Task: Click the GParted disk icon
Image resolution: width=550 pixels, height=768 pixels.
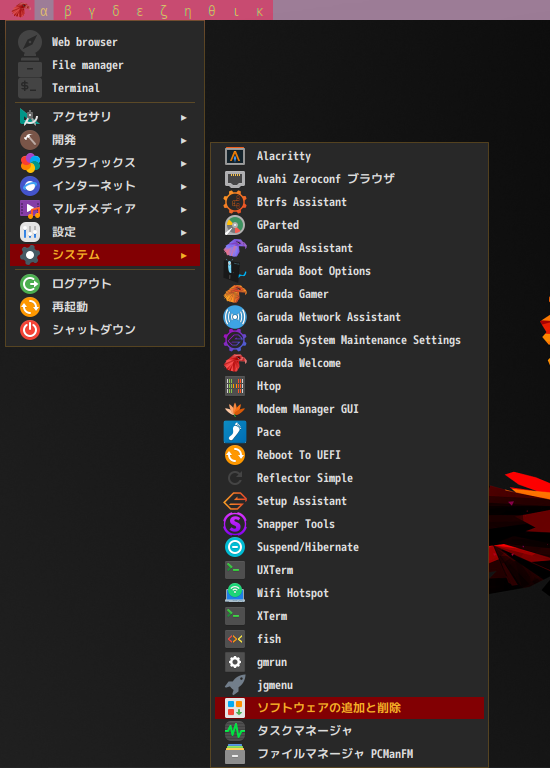Action: point(235,225)
